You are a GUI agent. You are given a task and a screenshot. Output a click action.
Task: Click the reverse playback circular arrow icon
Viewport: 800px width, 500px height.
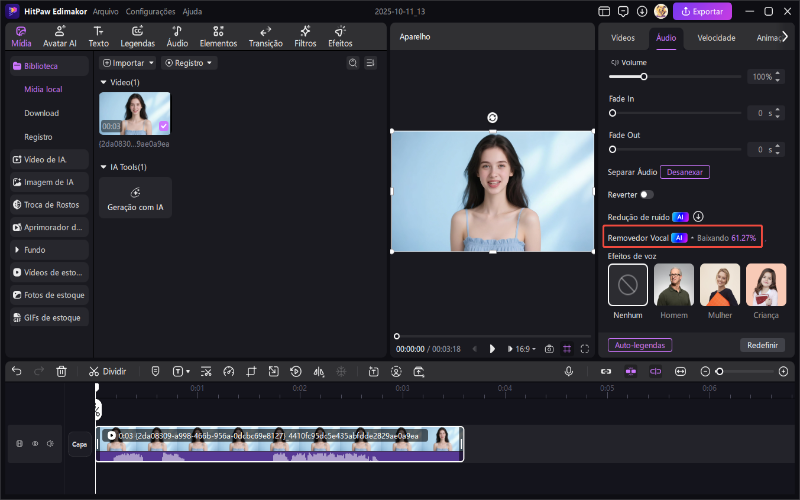(296, 371)
